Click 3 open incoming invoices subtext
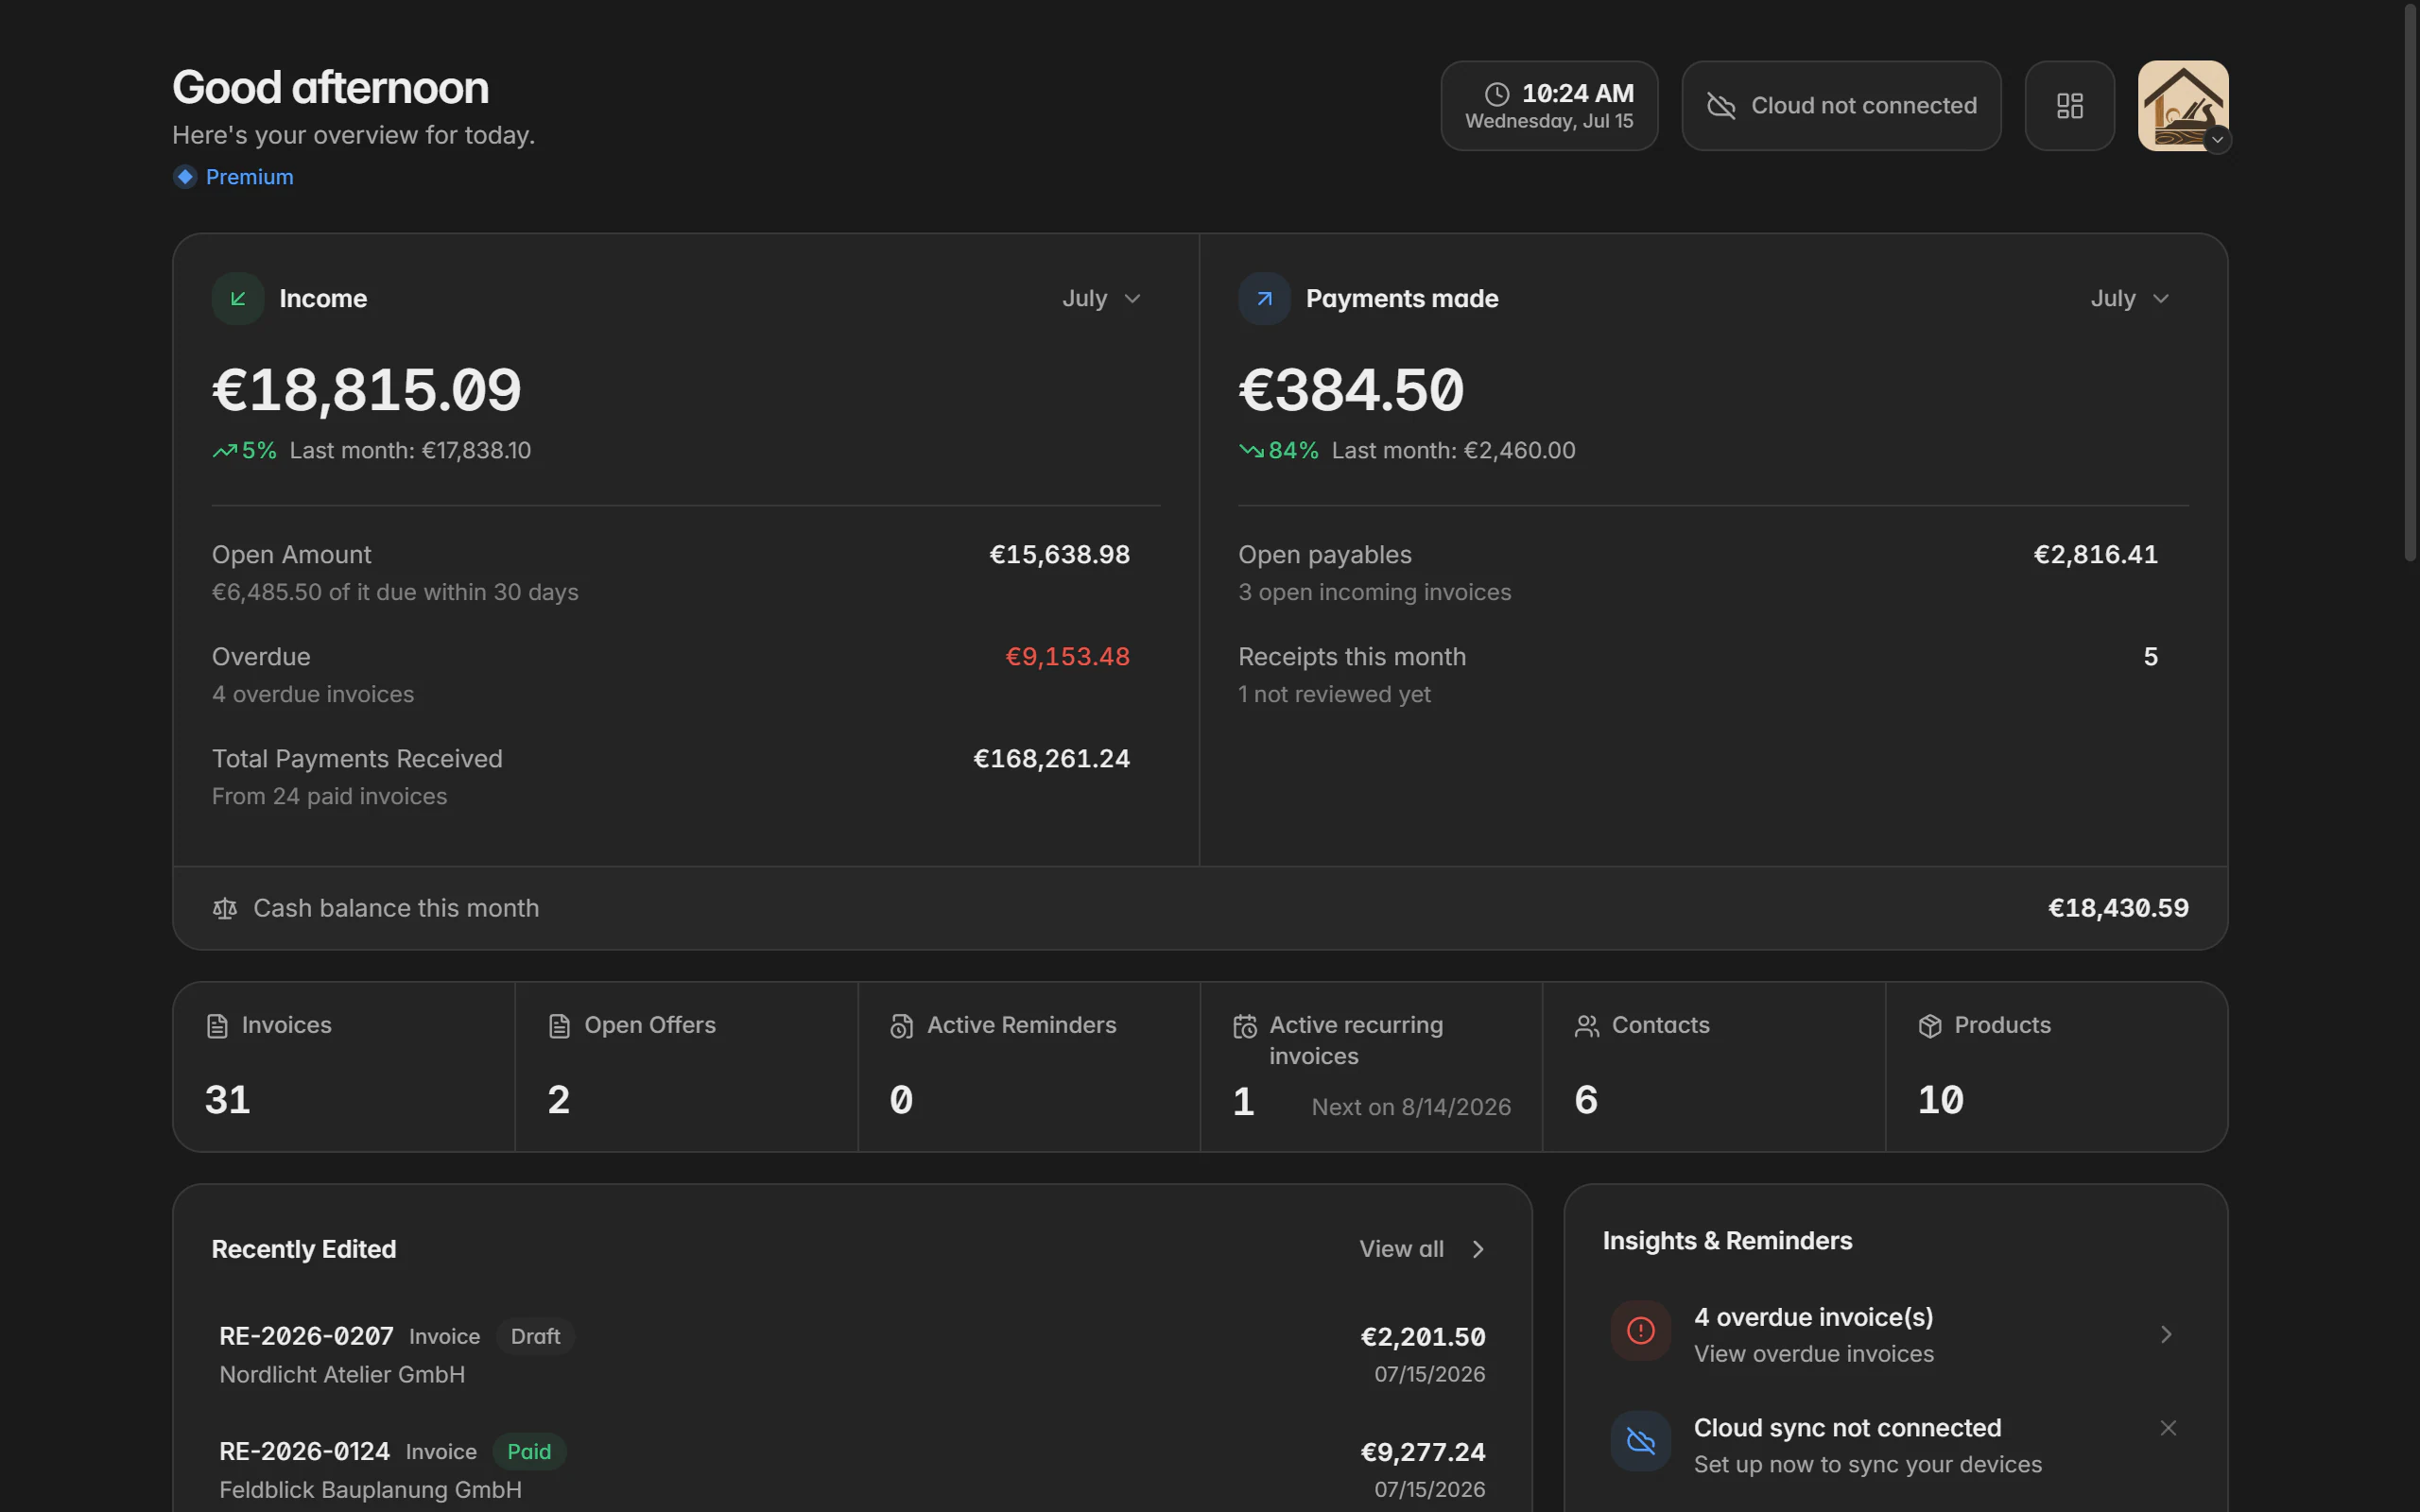 tap(1374, 593)
